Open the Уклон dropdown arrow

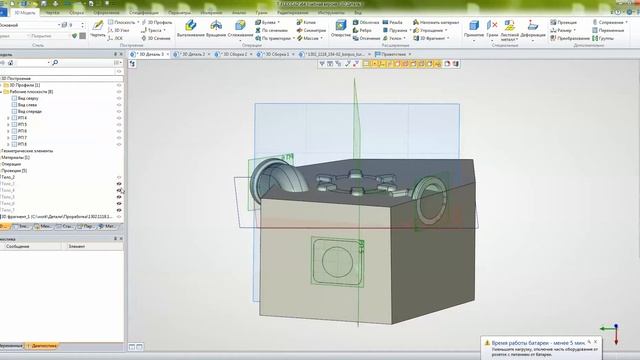[404, 38]
